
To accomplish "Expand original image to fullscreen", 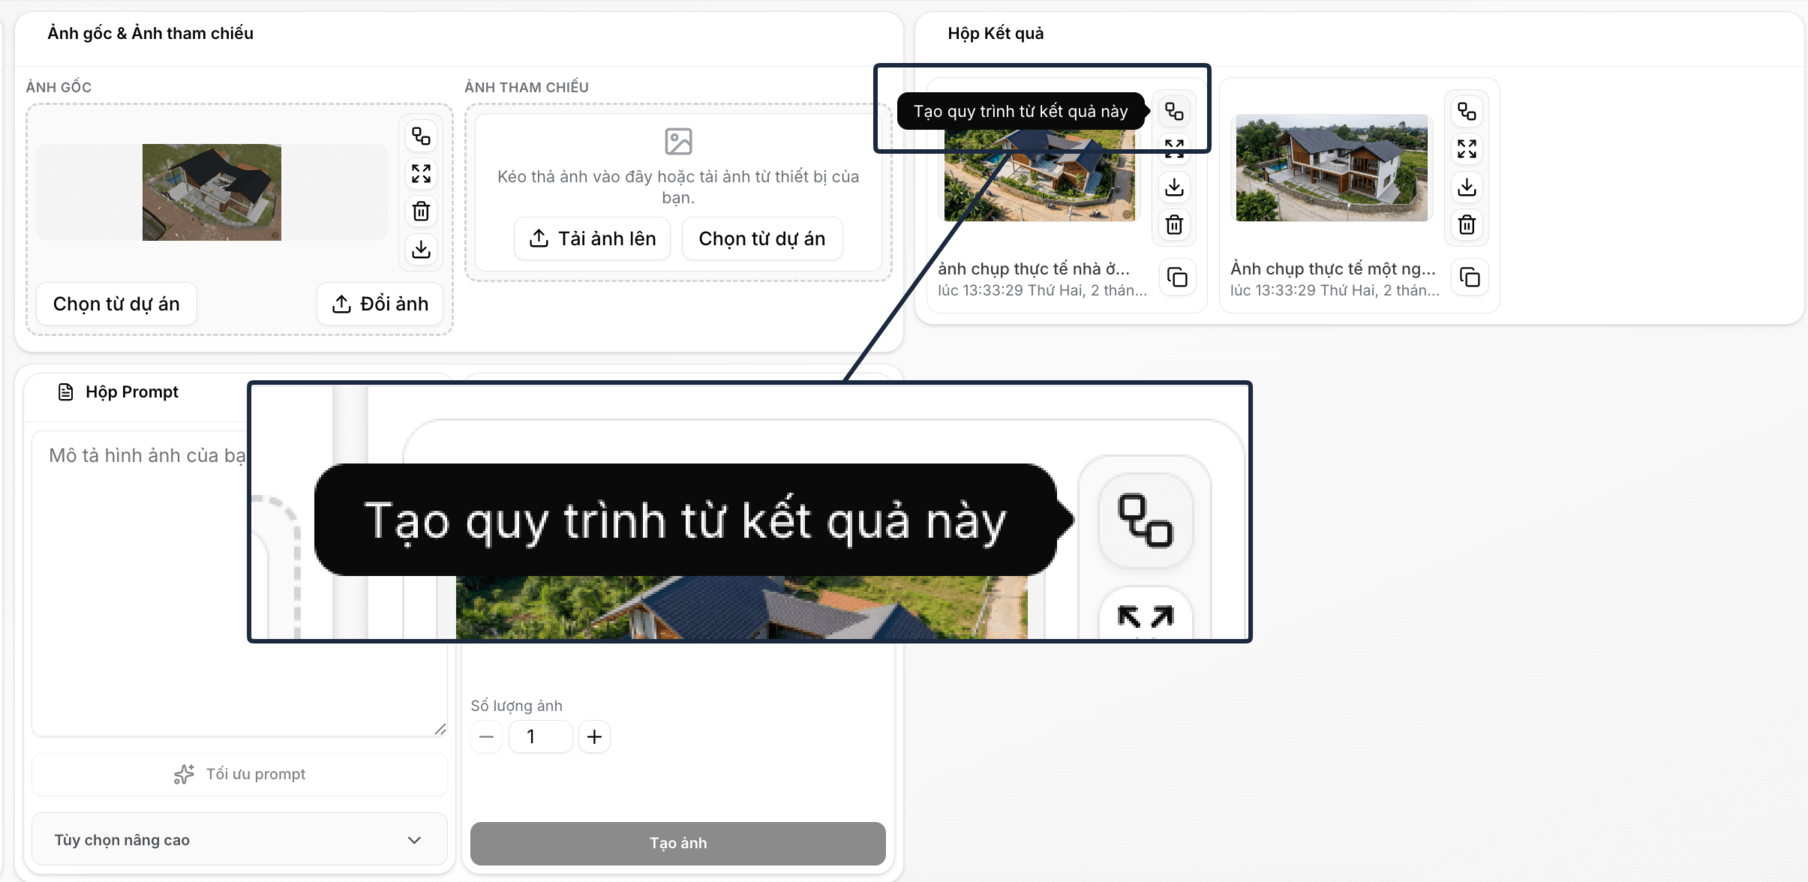I will [x=421, y=174].
